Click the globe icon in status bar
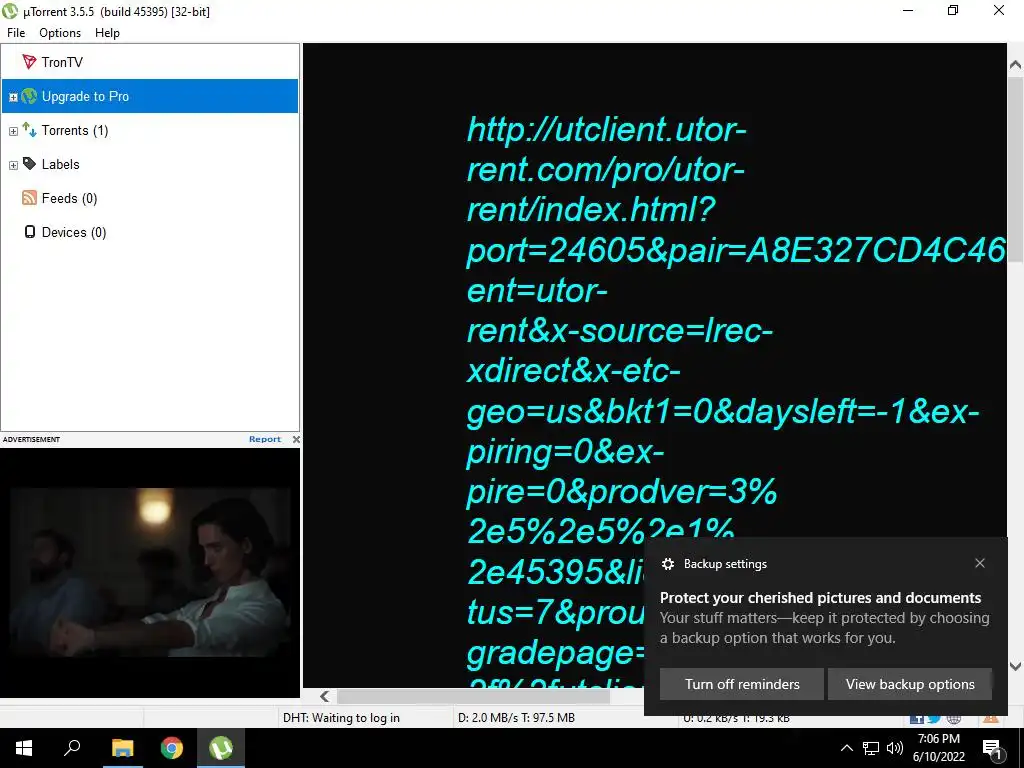1024x768 pixels. pyautogui.click(x=953, y=718)
